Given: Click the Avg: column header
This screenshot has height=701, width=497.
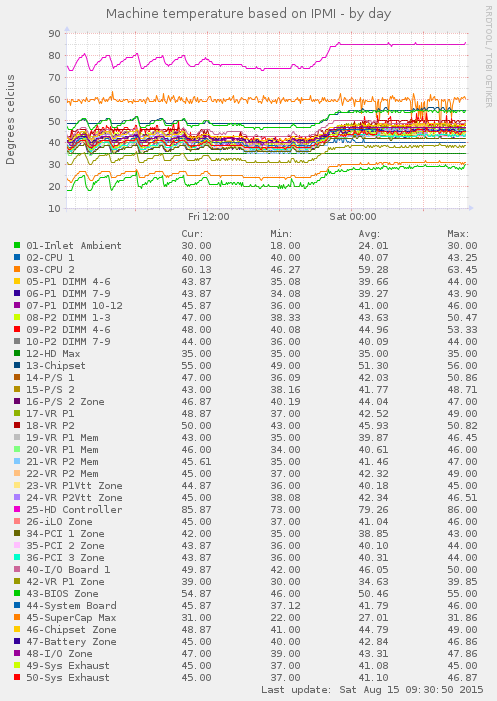Looking at the screenshot, I should [369, 233].
